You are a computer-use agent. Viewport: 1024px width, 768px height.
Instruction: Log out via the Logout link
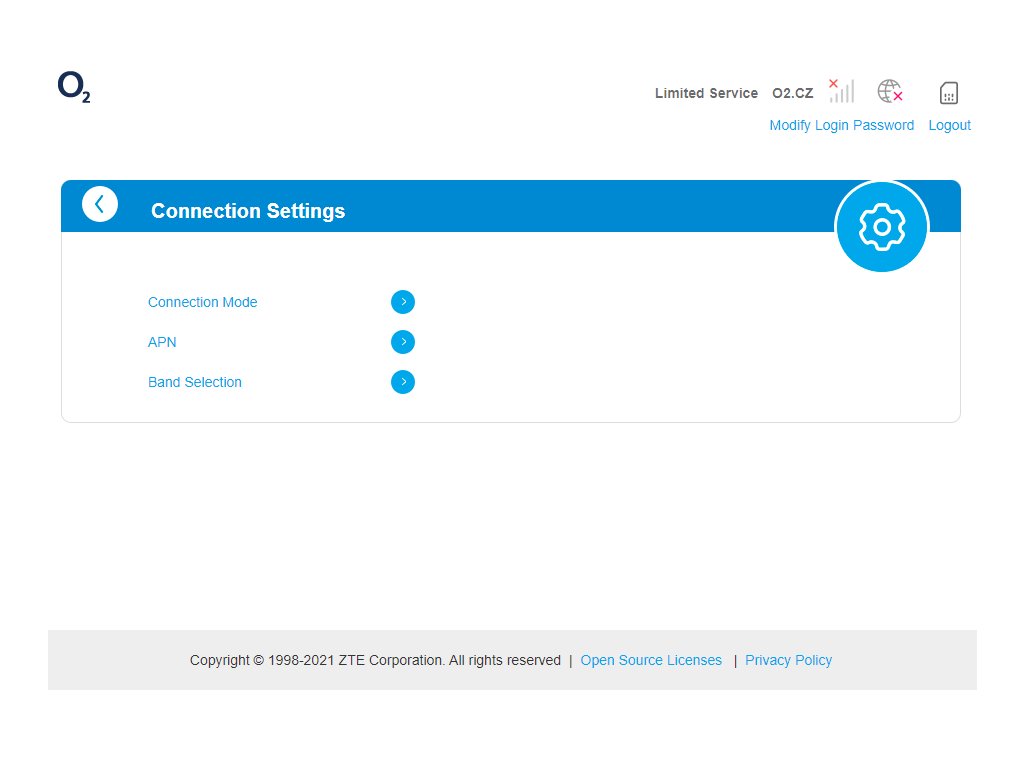click(949, 125)
